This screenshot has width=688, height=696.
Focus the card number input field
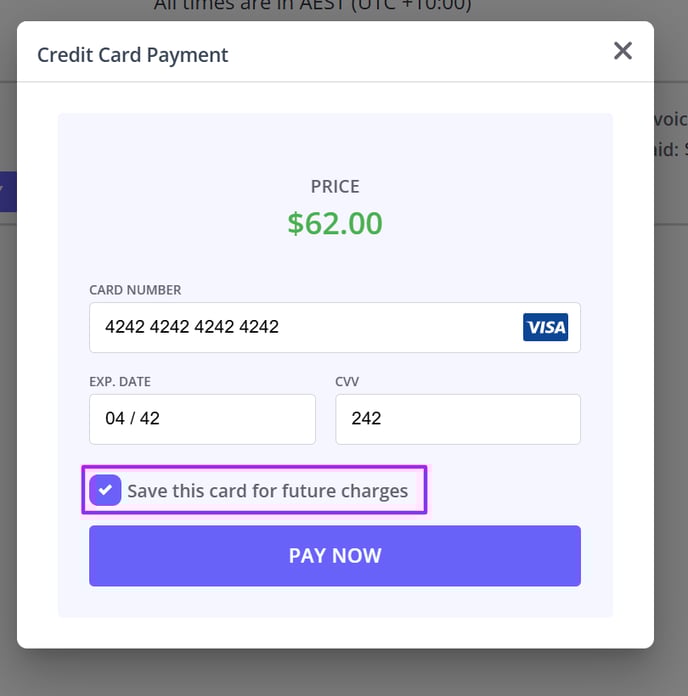tap(335, 328)
